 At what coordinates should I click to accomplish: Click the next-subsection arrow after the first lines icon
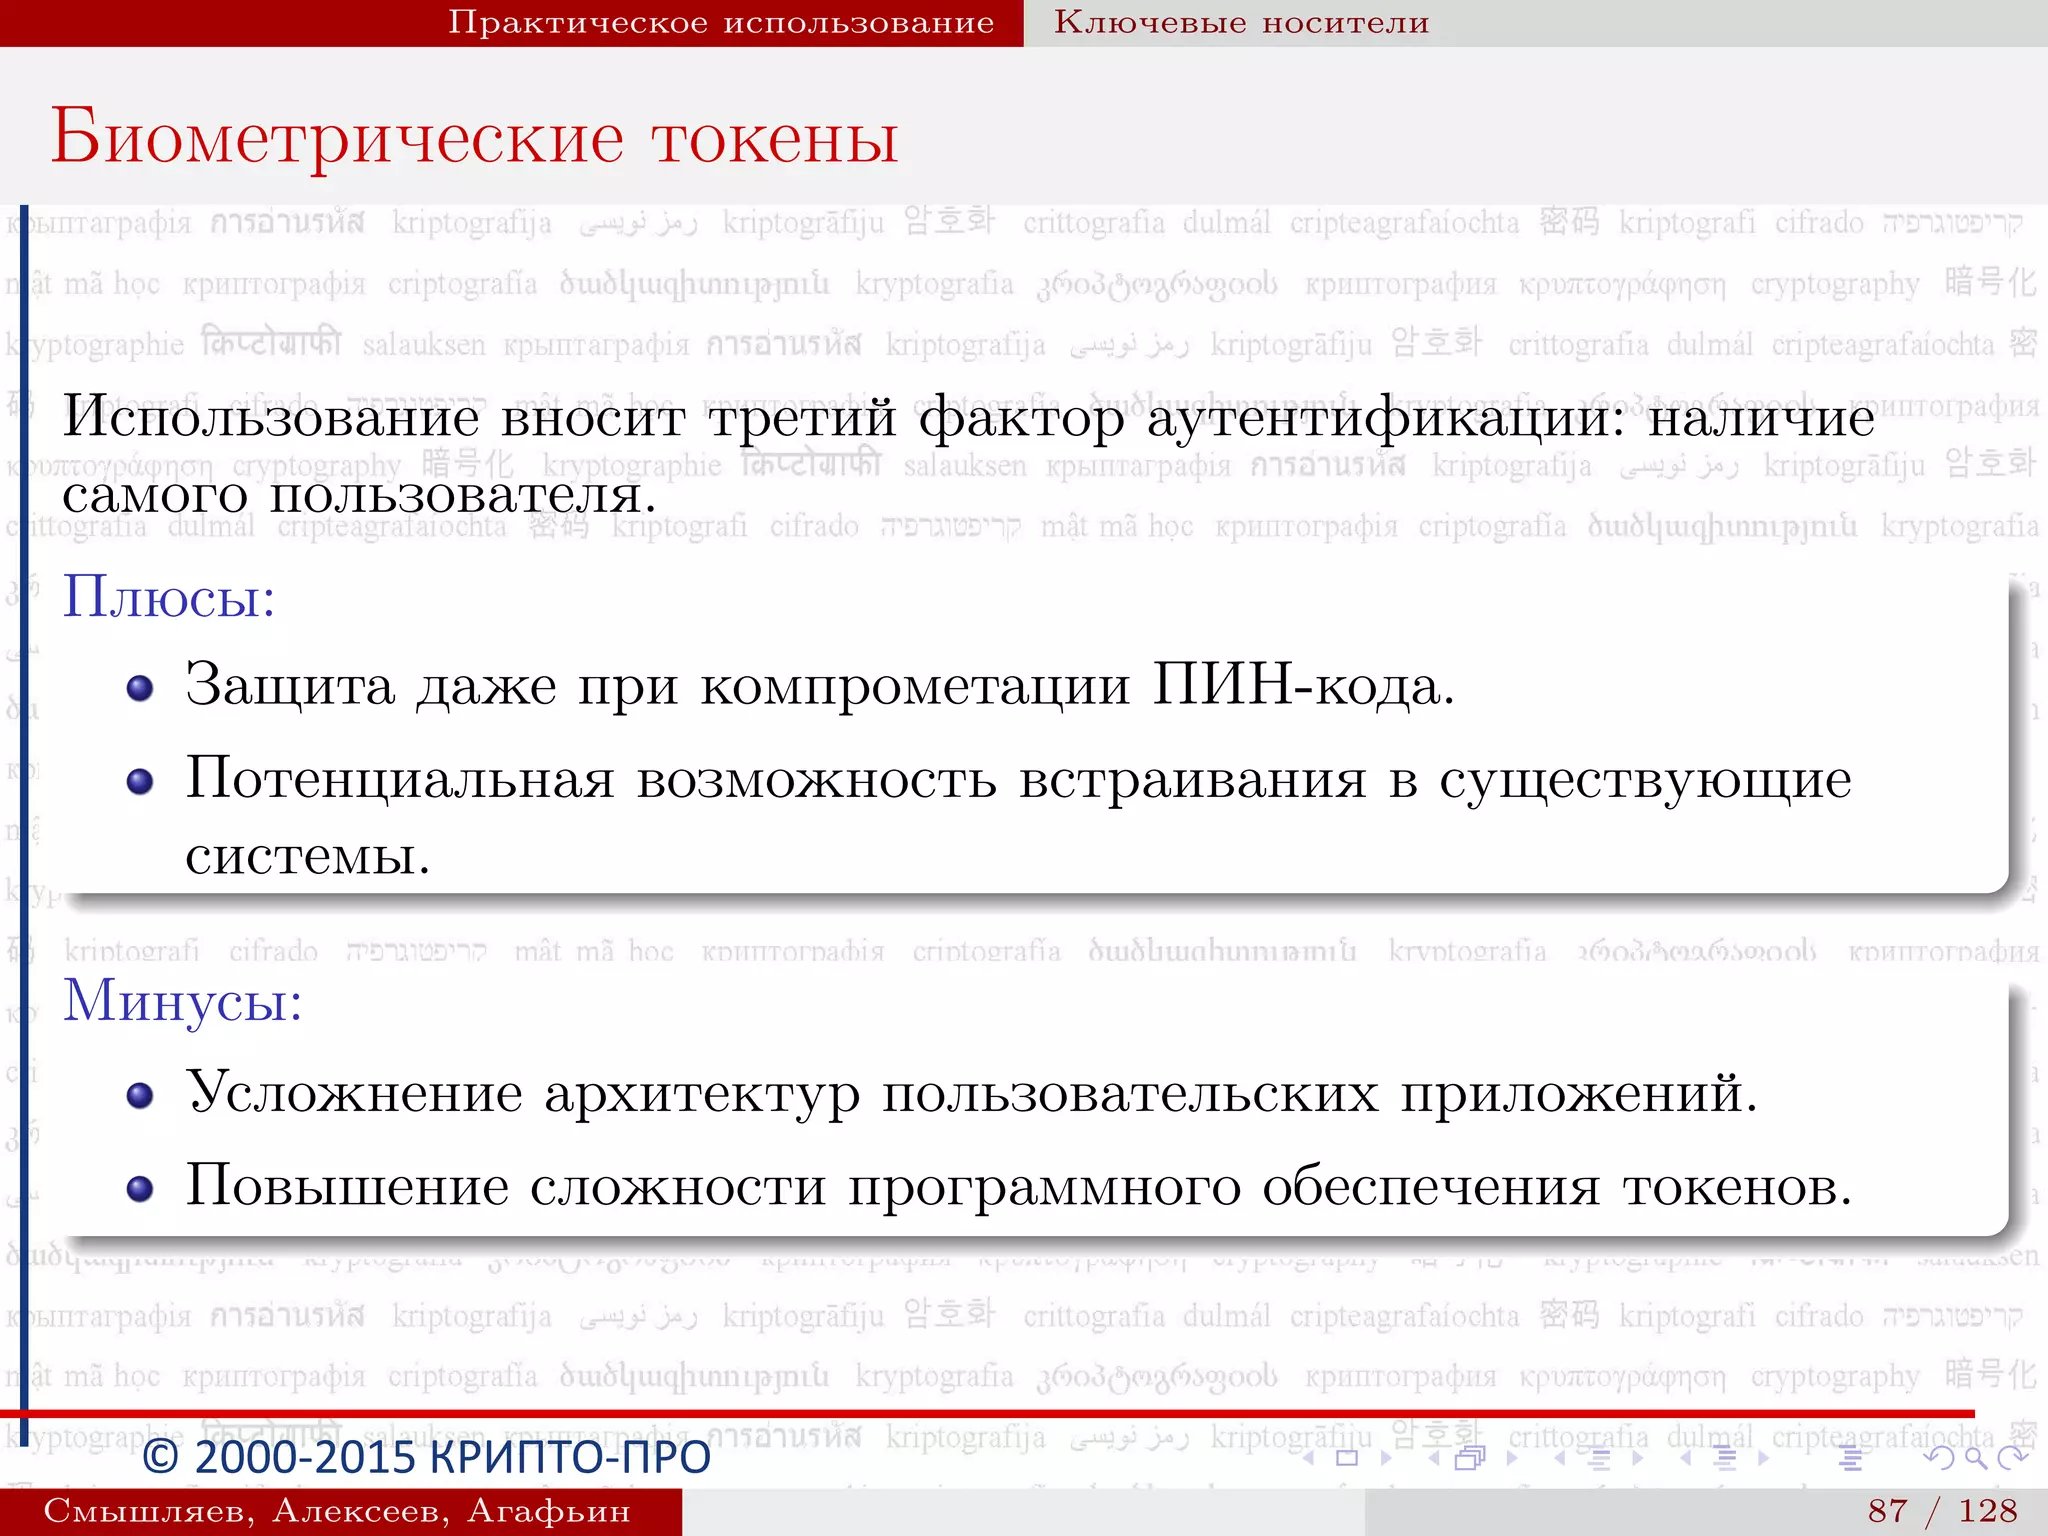coord(1637,1458)
